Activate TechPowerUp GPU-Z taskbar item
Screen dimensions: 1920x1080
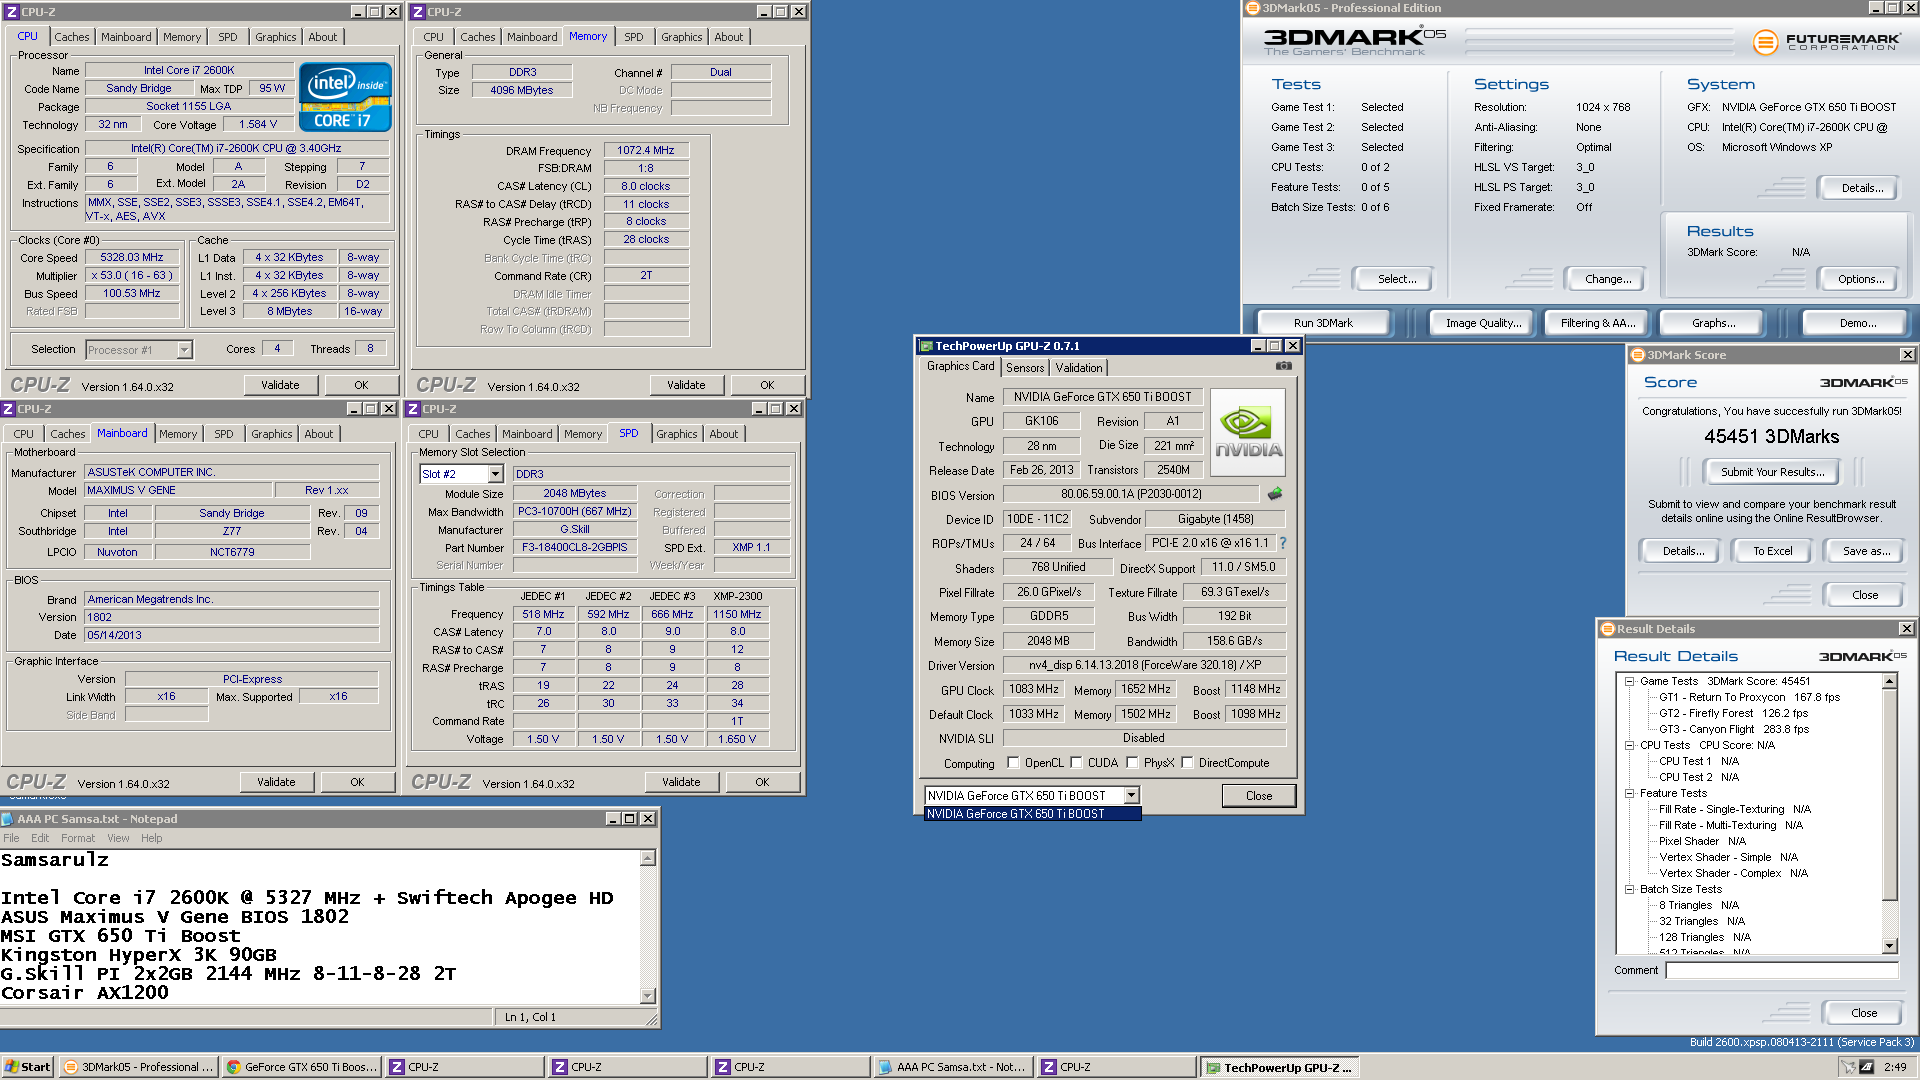pyautogui.click(x=1279, y=1067)
